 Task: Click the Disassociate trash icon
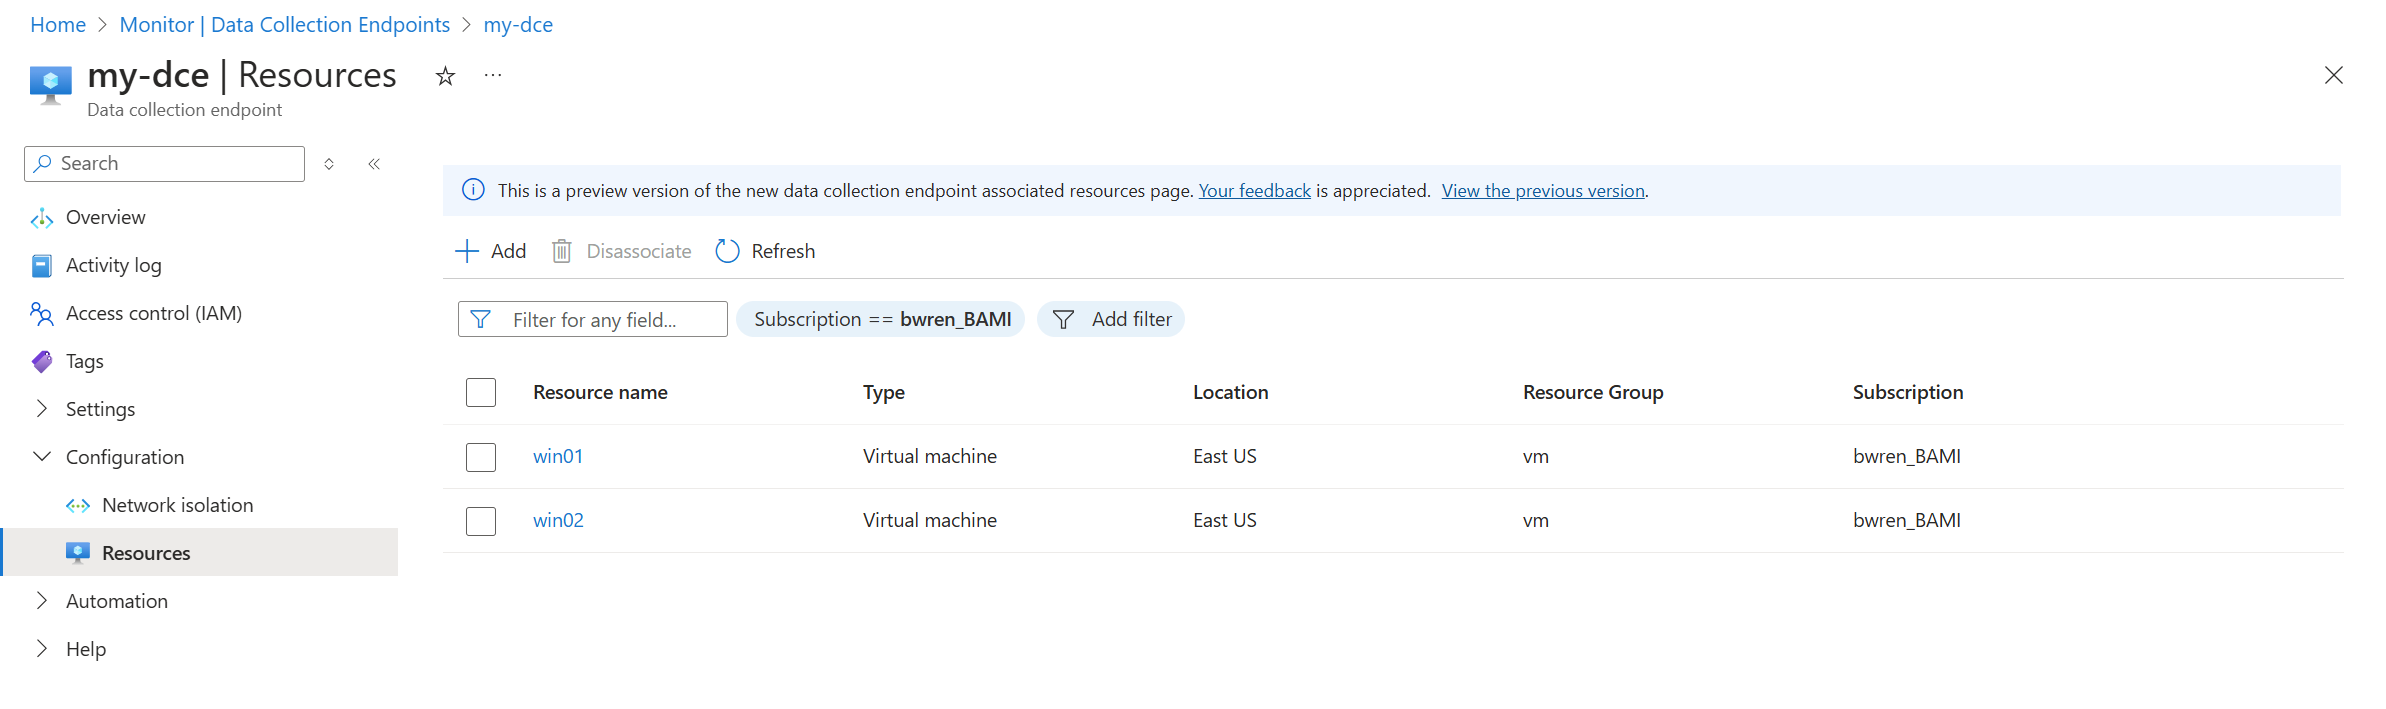tap(562, 251)
